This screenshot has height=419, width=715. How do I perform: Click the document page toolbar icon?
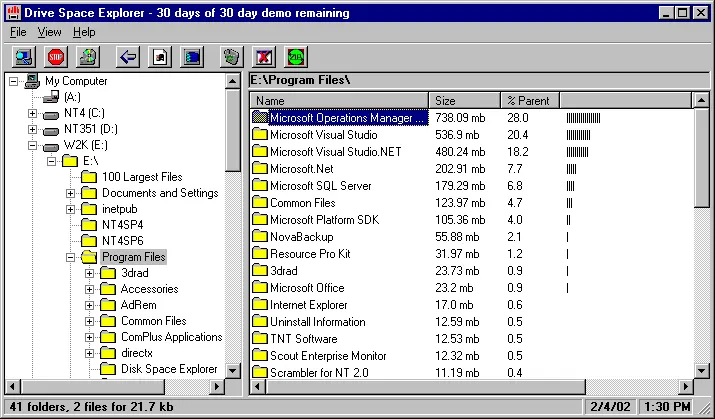[x=160, y=57]
